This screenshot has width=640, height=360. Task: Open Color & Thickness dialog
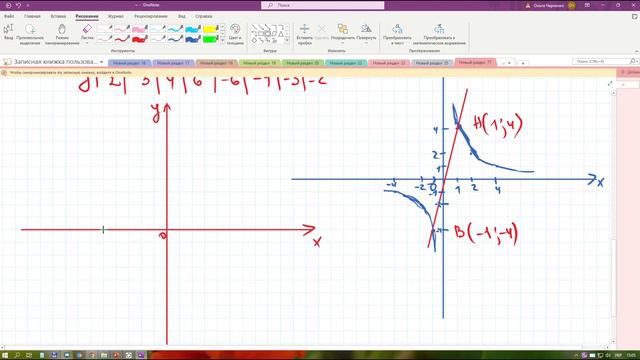(x=235, y=34)
